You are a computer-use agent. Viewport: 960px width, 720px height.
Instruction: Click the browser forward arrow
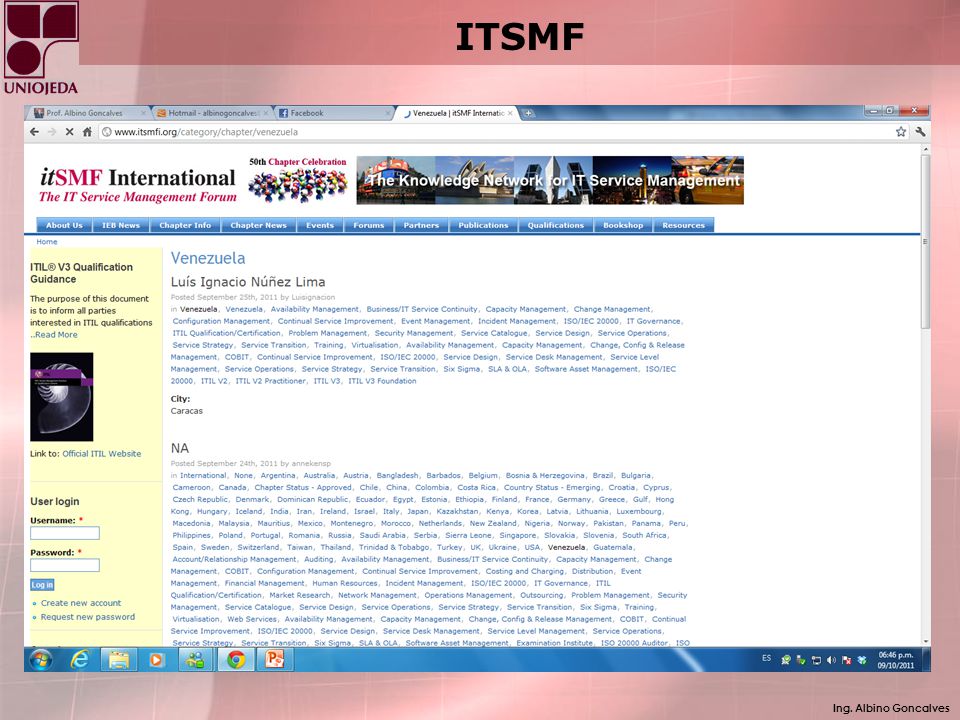[x=52, y=132]
